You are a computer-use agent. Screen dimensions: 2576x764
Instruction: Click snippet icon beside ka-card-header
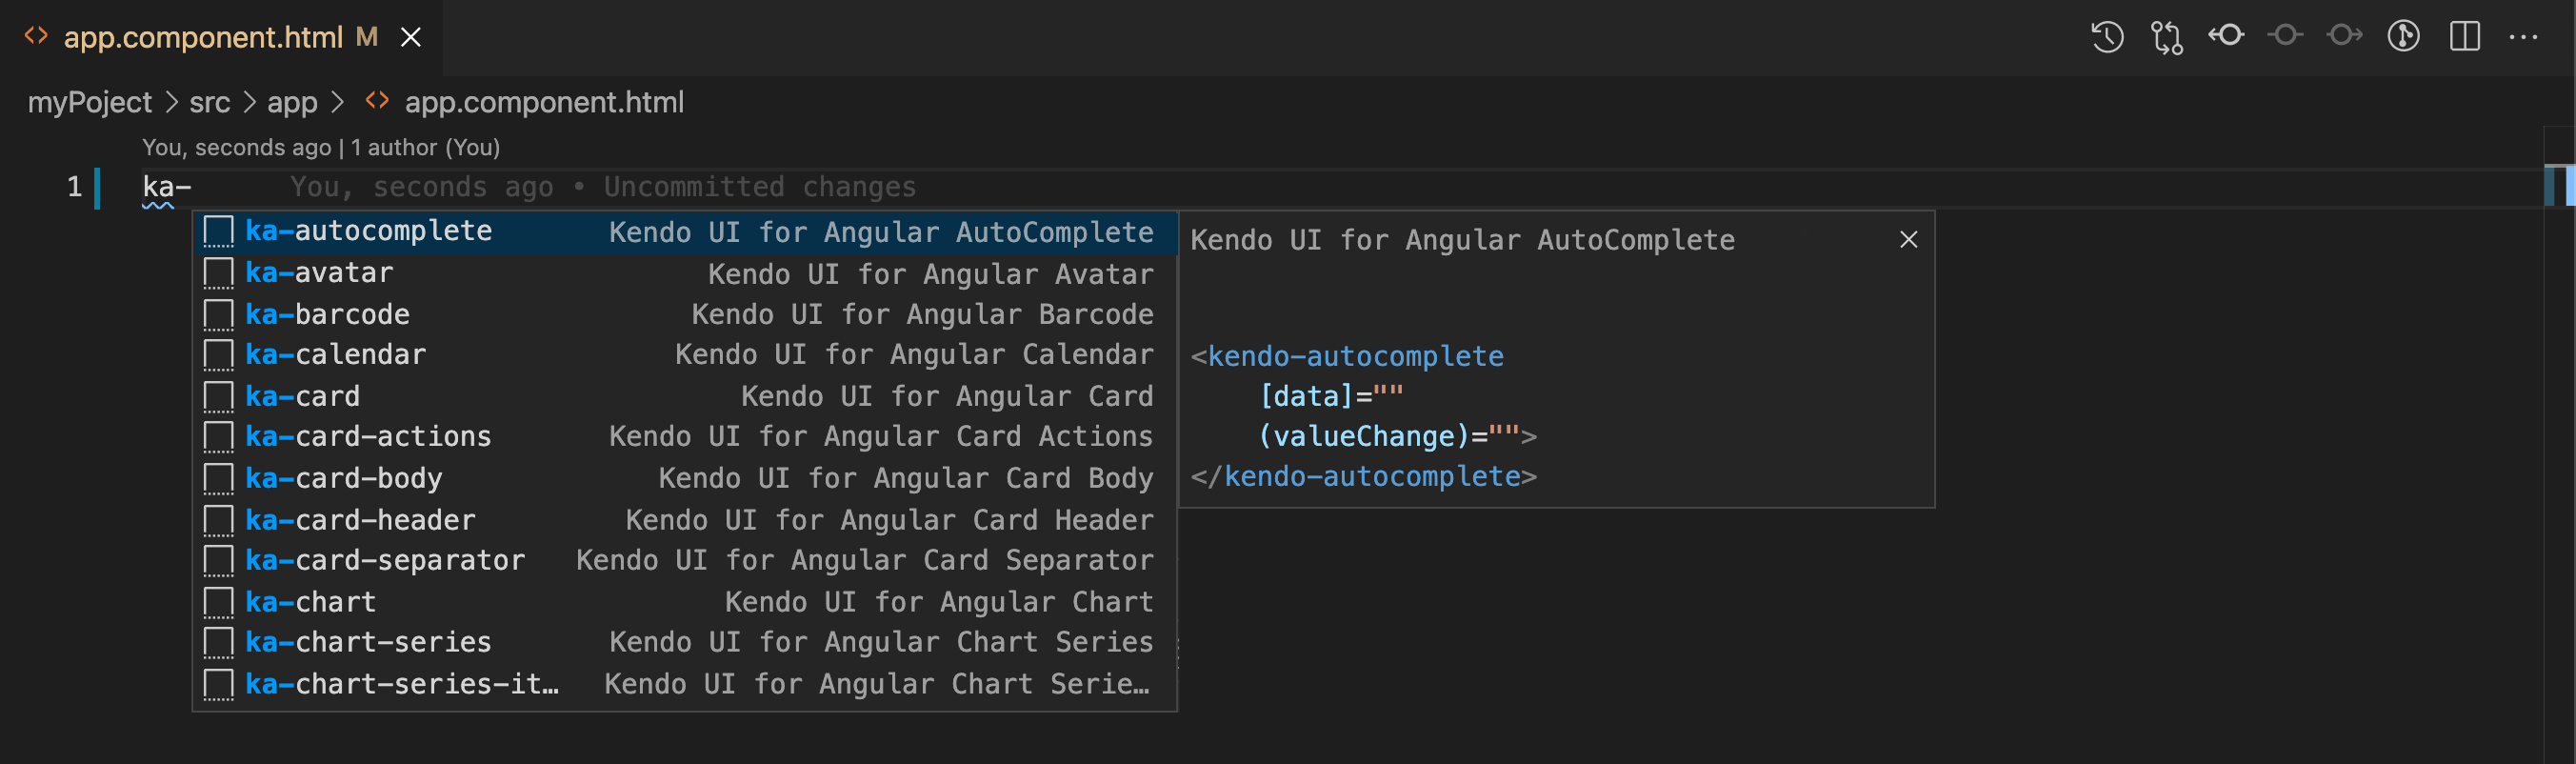coord(218,520)
